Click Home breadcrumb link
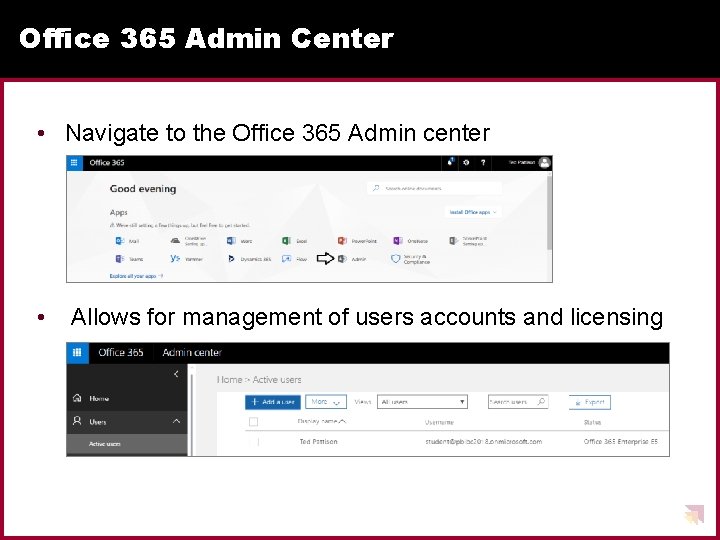720x540 pixels. pyautogui.click(x=229, y=380)
